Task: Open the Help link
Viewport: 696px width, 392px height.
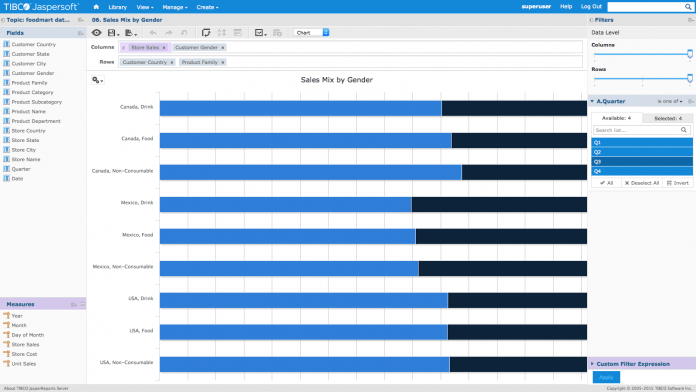Action: [x=566, y=7]
